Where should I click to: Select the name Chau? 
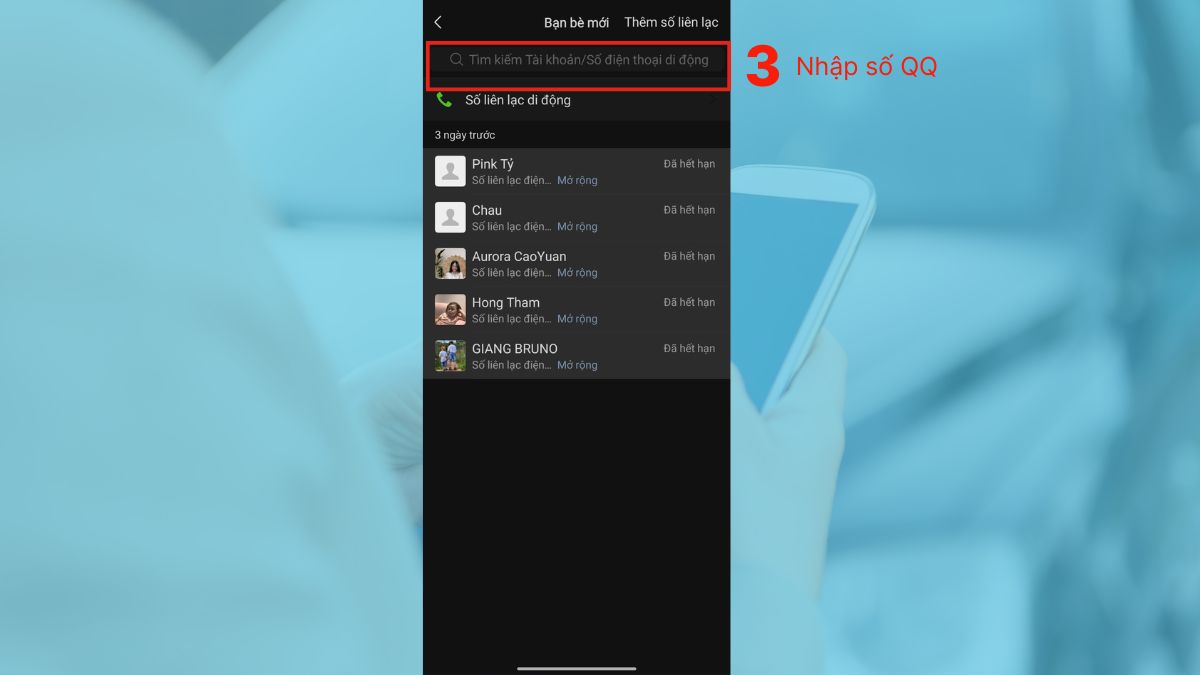[x=487, y=210]
